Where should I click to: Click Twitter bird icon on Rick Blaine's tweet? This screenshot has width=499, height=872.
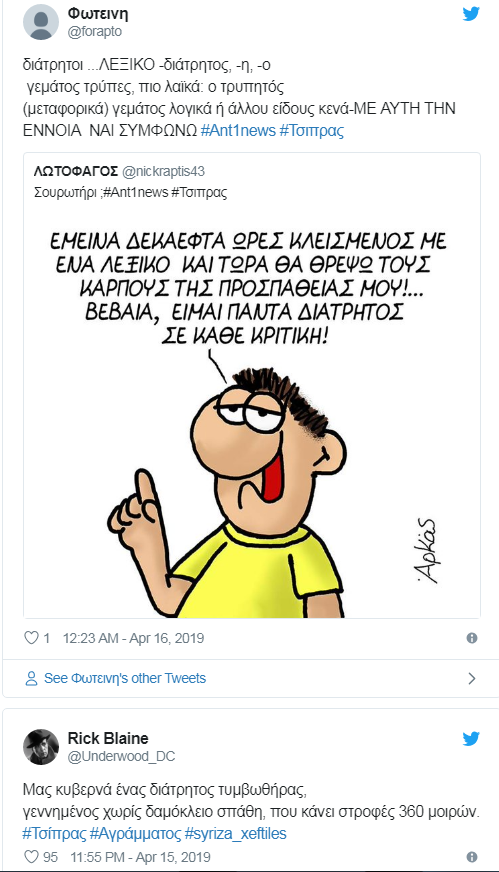coord(471,739)
